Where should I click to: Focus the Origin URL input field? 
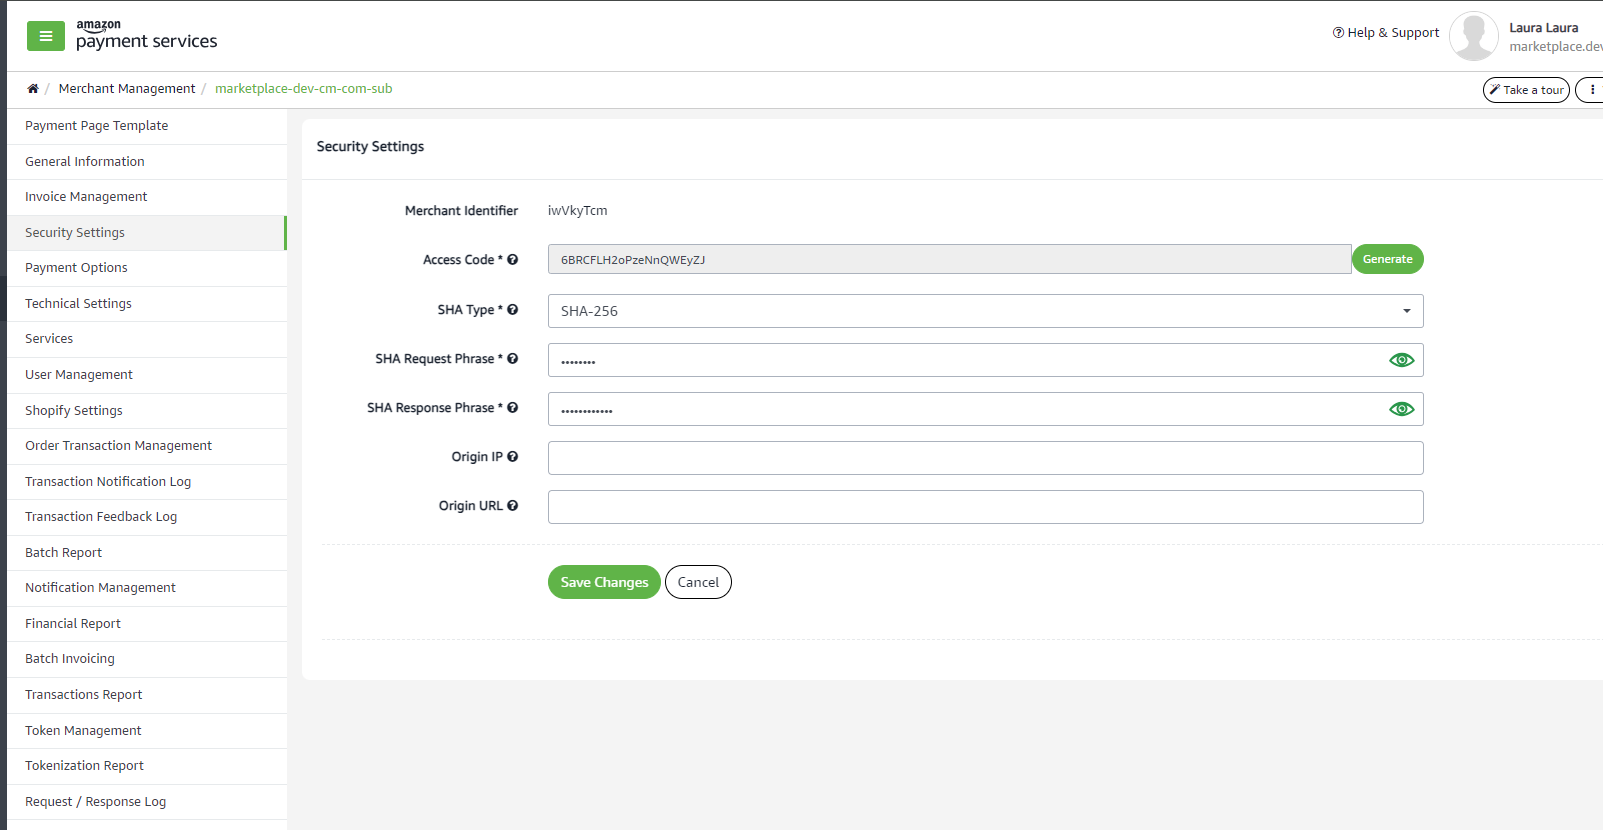coord(985,507)
